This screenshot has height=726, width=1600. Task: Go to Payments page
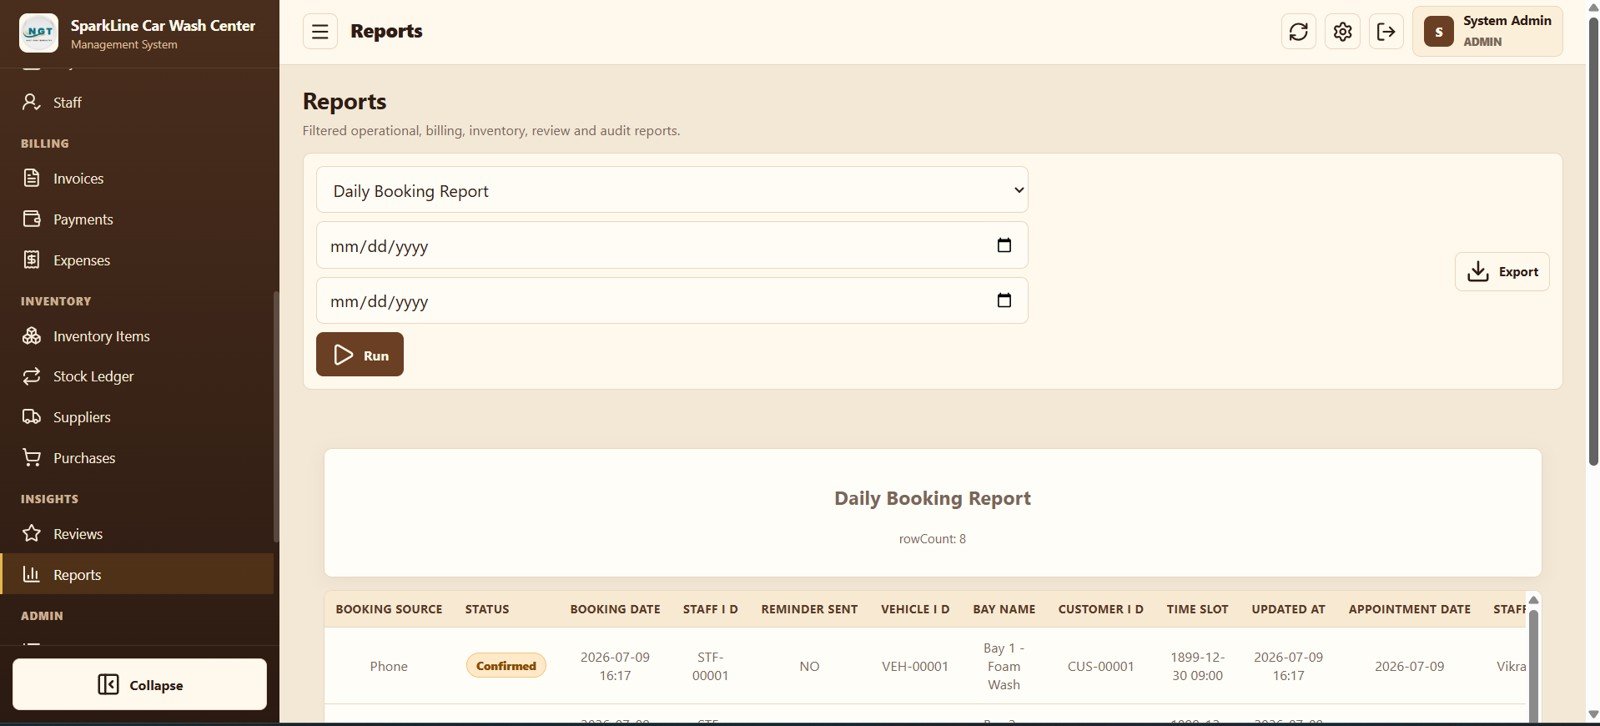pyautogui.click(x=137, y=219)
